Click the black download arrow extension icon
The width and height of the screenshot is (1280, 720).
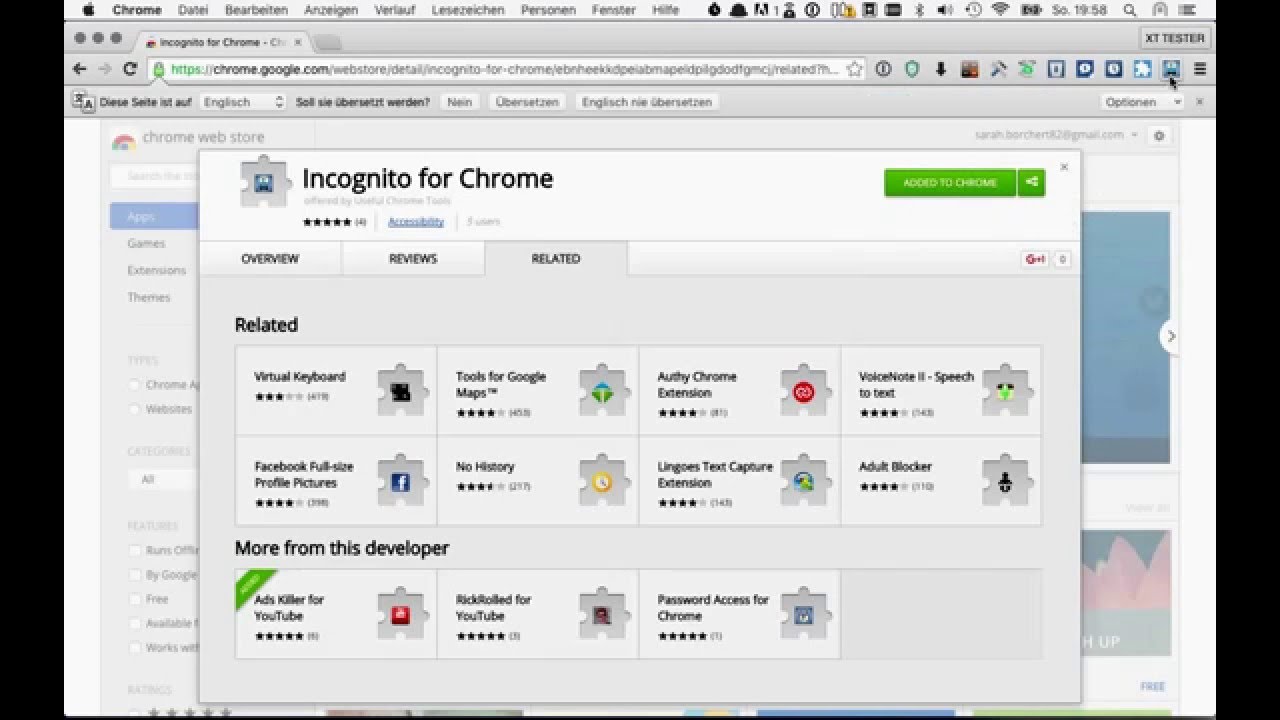click(x=941, y=69)
